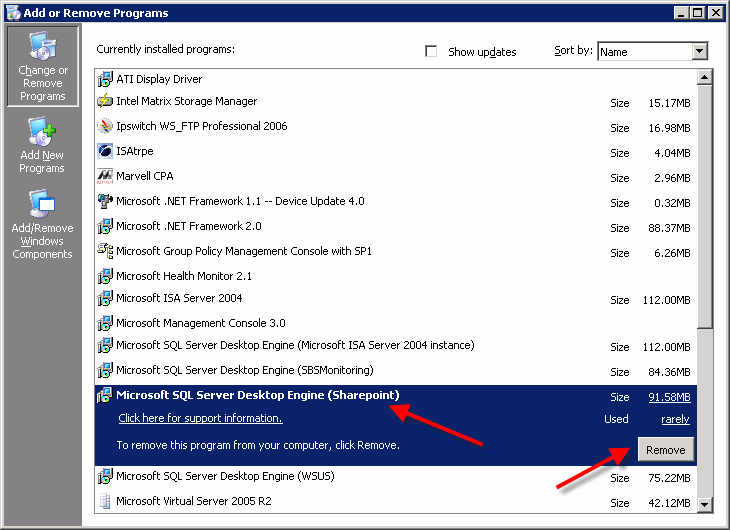This screenshot has height=530, width=730.
Task: Open Add/Remove Windows Components icon
Action: tap(42, 204)
